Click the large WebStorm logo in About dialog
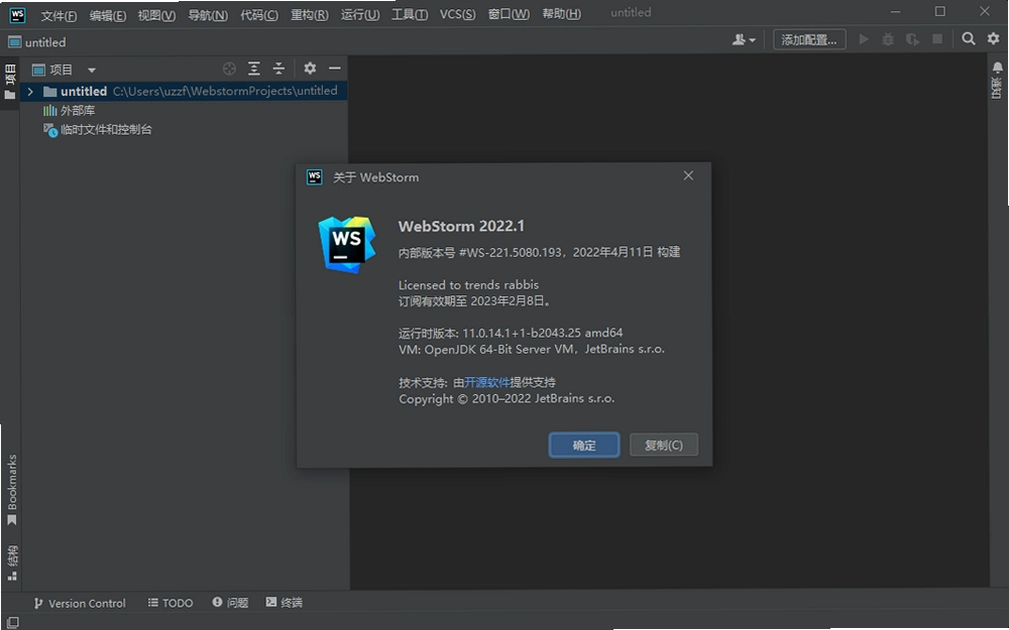Viewport: 1009px width, 630px height. 347,245
